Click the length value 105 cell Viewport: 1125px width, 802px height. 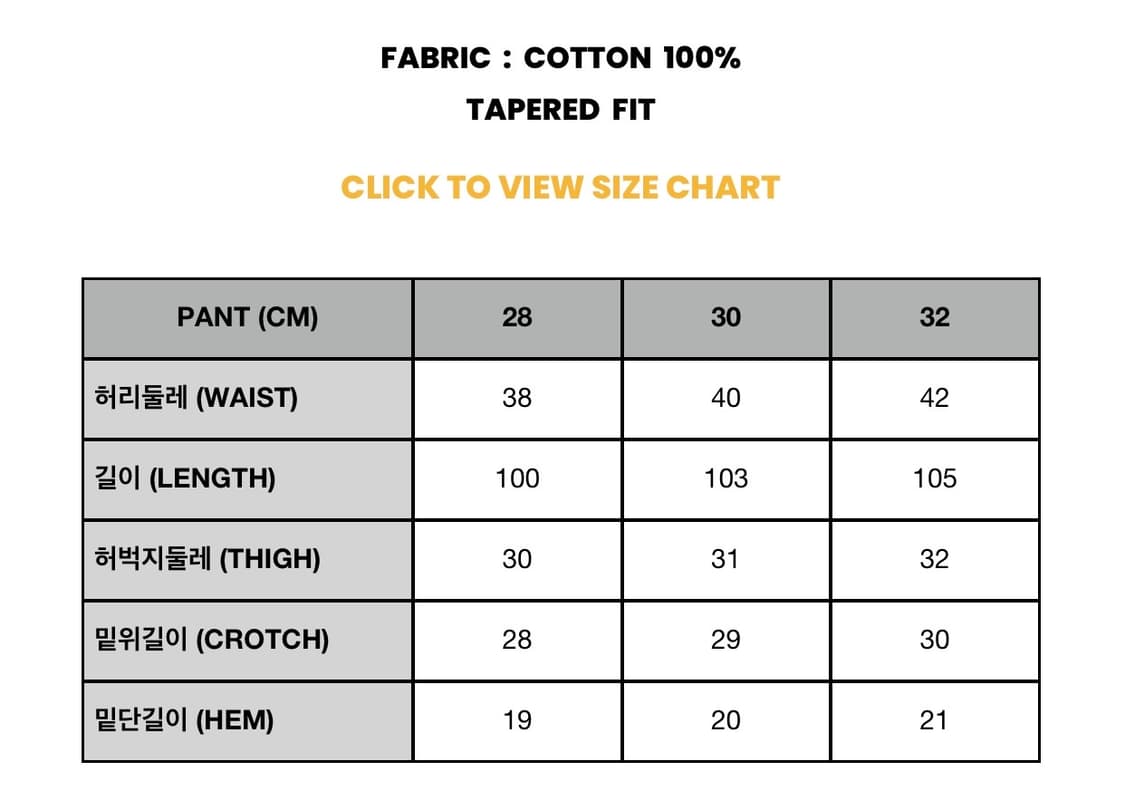934,478
